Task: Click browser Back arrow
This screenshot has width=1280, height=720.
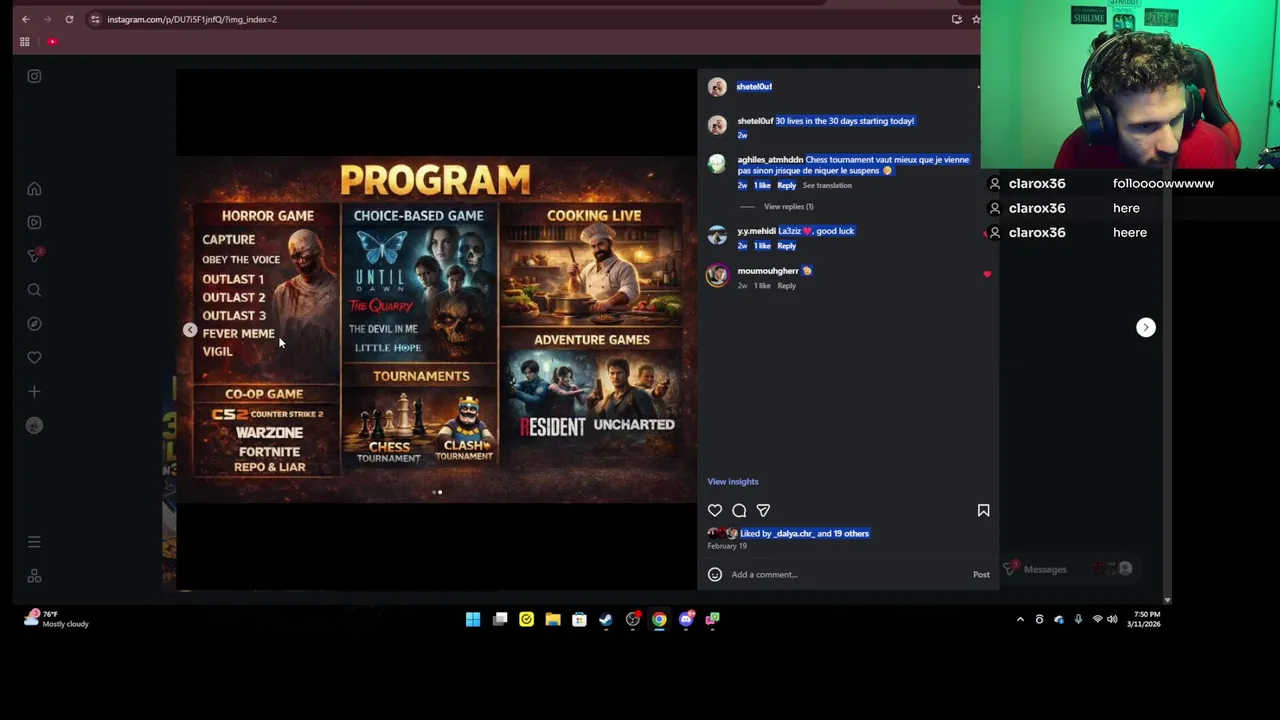Action: point(26,19)
